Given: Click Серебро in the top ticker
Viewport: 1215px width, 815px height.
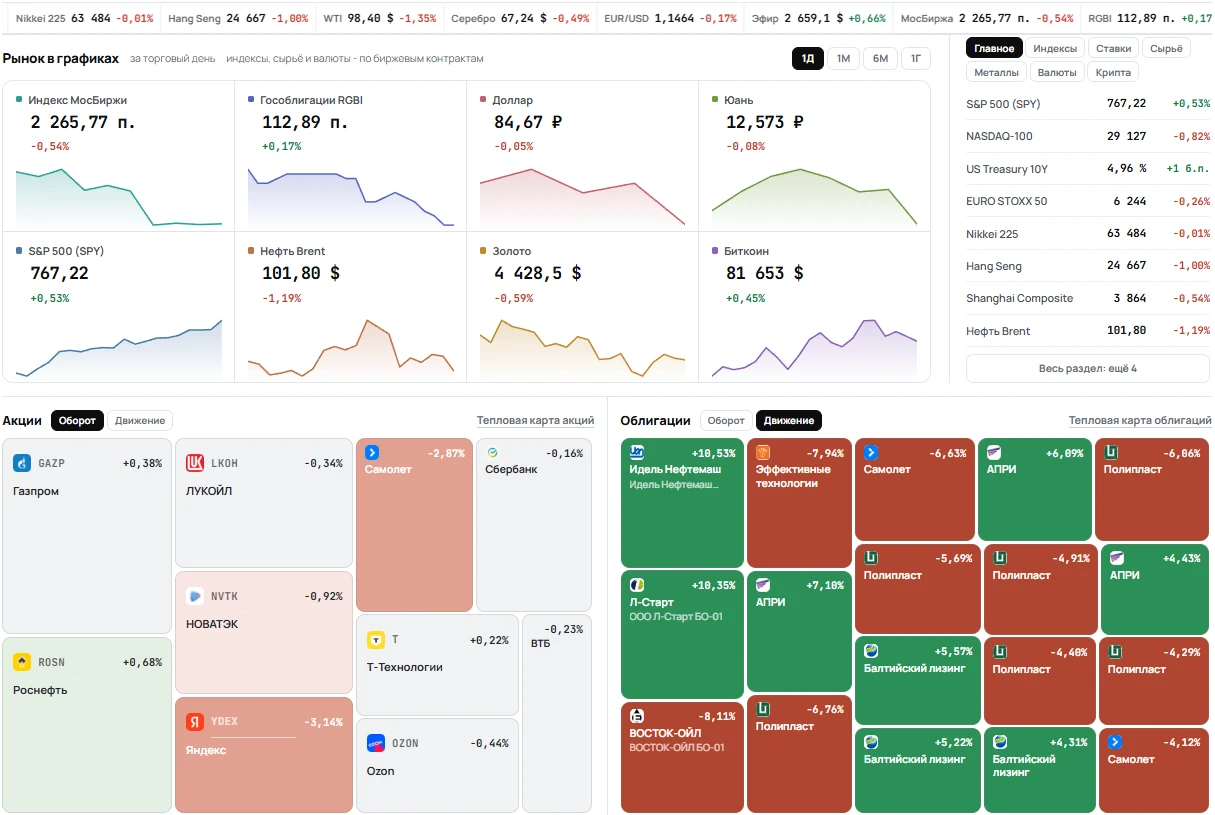Looking at the screenshot, I should pyautogui.click(x=520, y=18).
